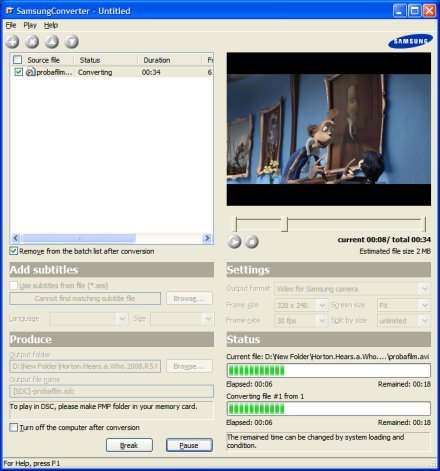The height and width of the screenshot is (471, 440).
Task: Click the Estimated file size 2 MB text
Action: 395,251
